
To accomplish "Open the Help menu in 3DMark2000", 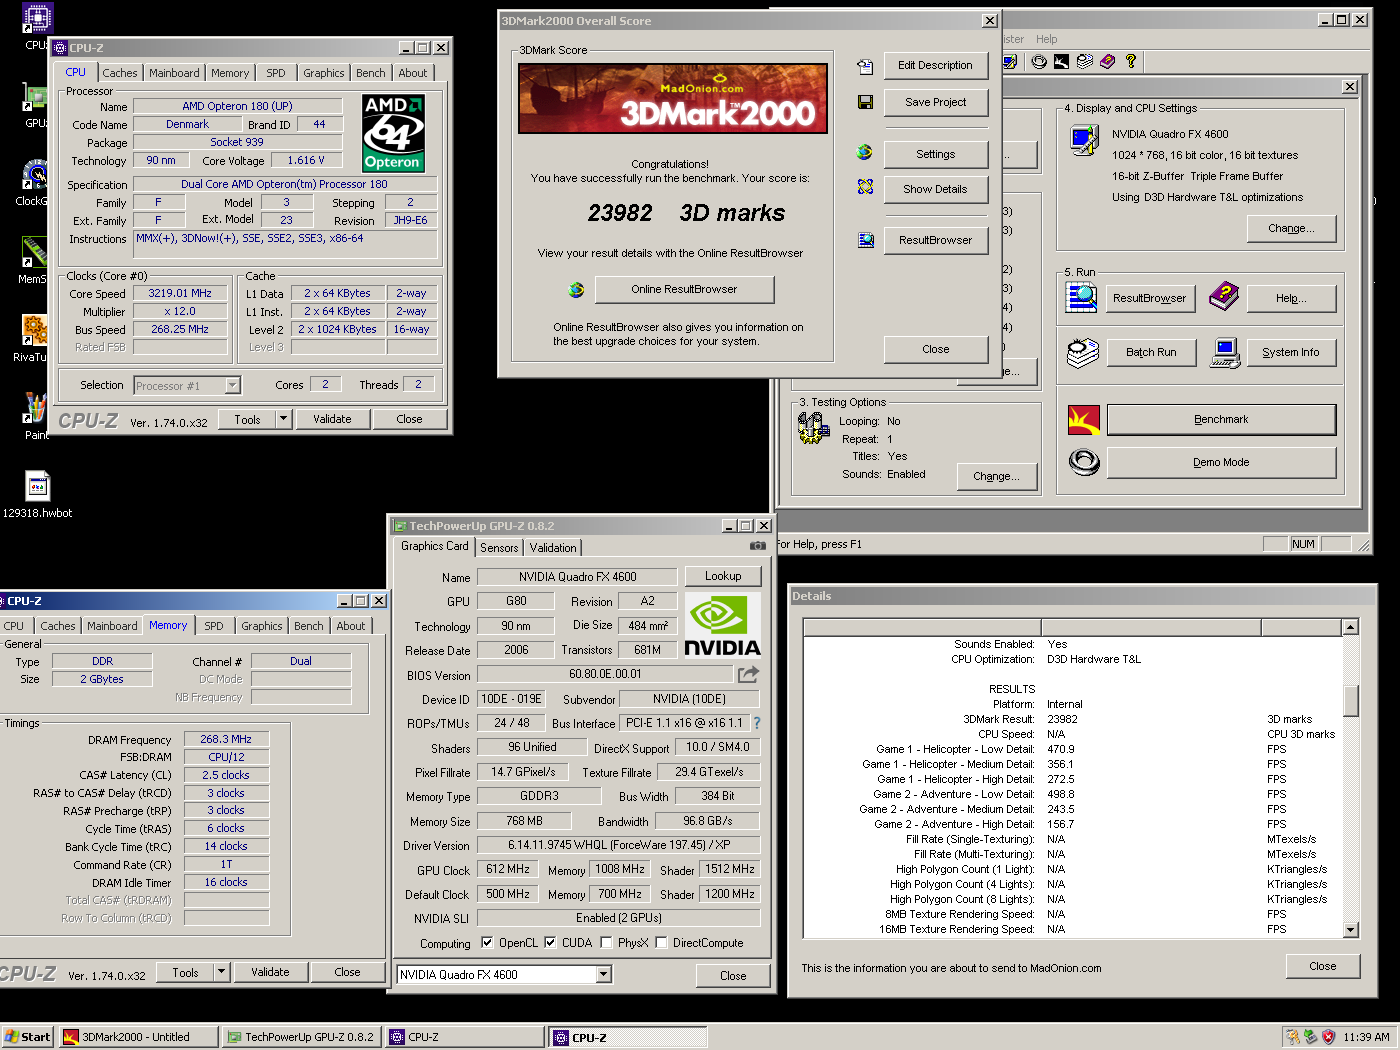I will tap(1046, 39).
